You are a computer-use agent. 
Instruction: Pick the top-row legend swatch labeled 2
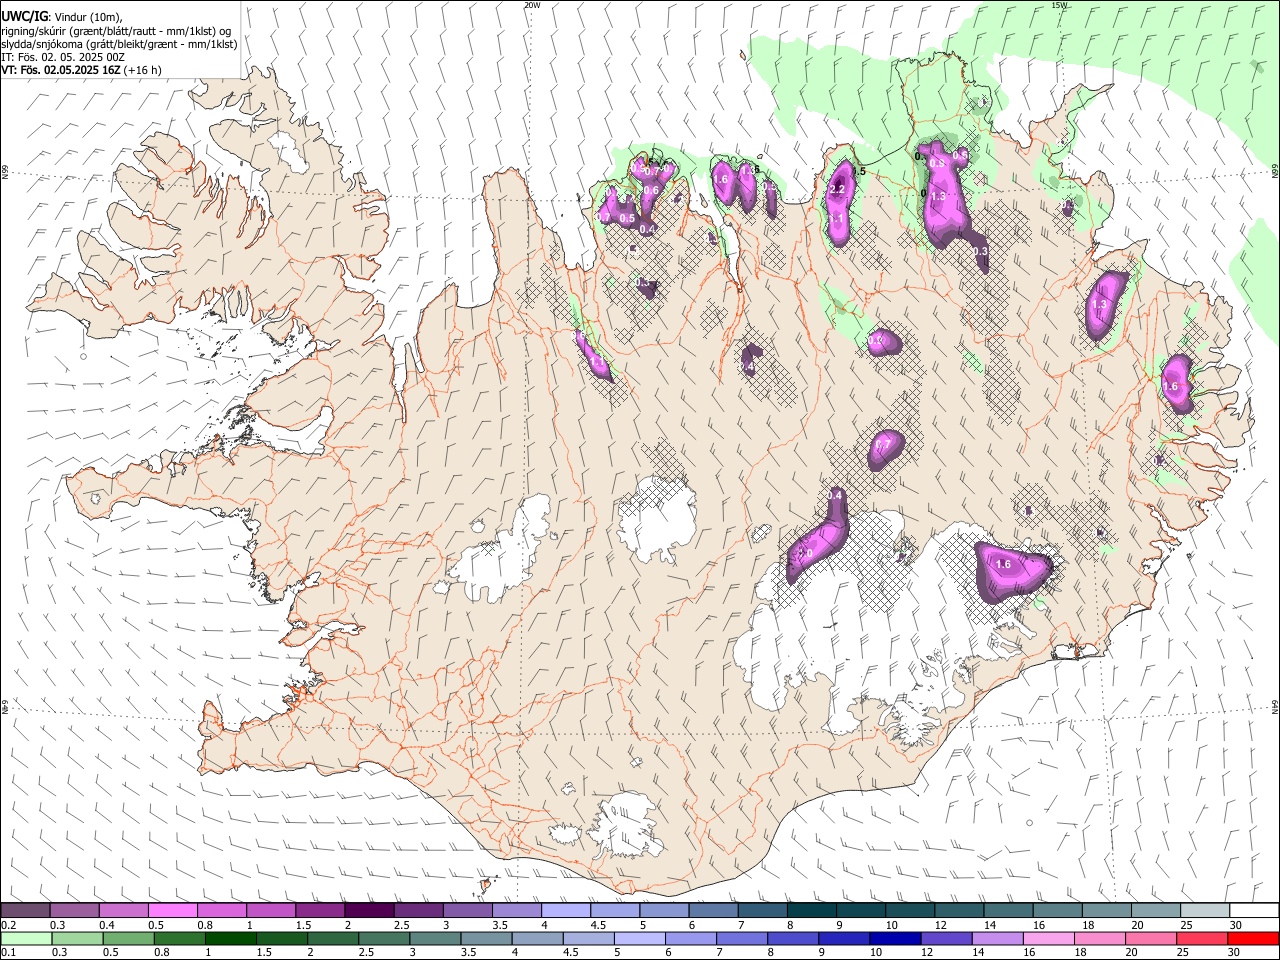pyautogui.click(x=369, y=911)
